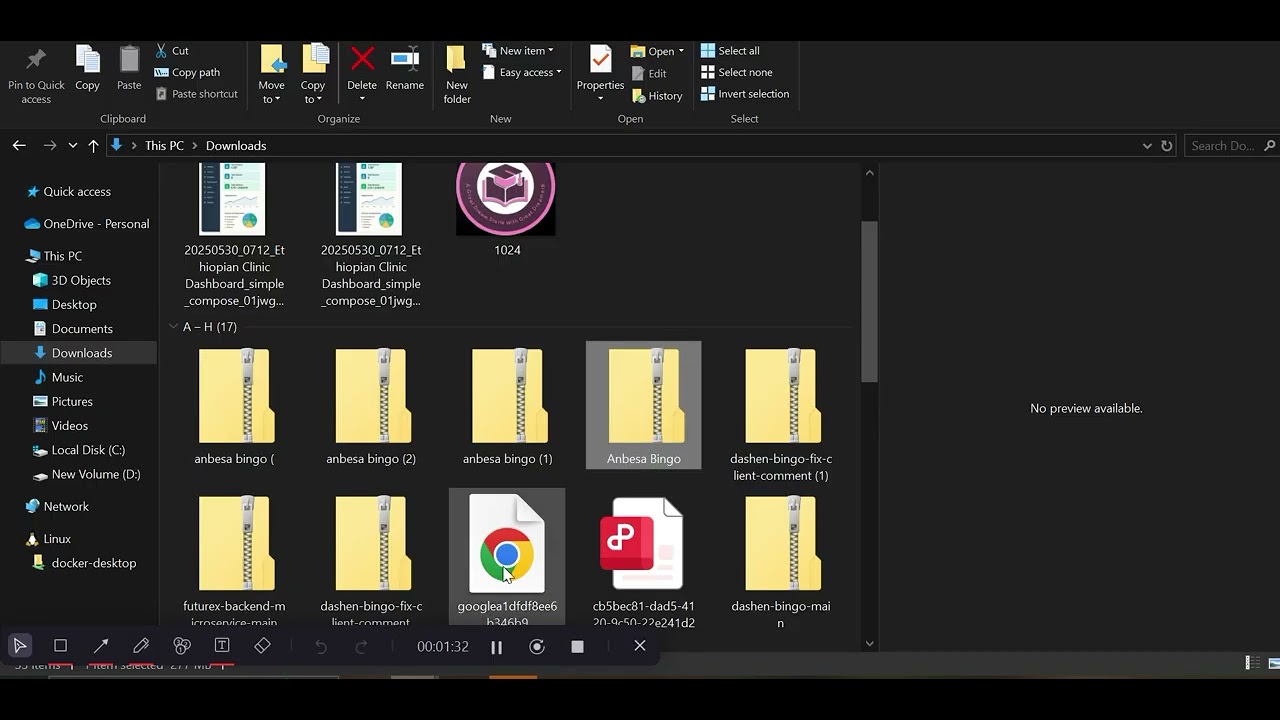Expand the Open dropdown arrow in ribbon

point(681,51)
